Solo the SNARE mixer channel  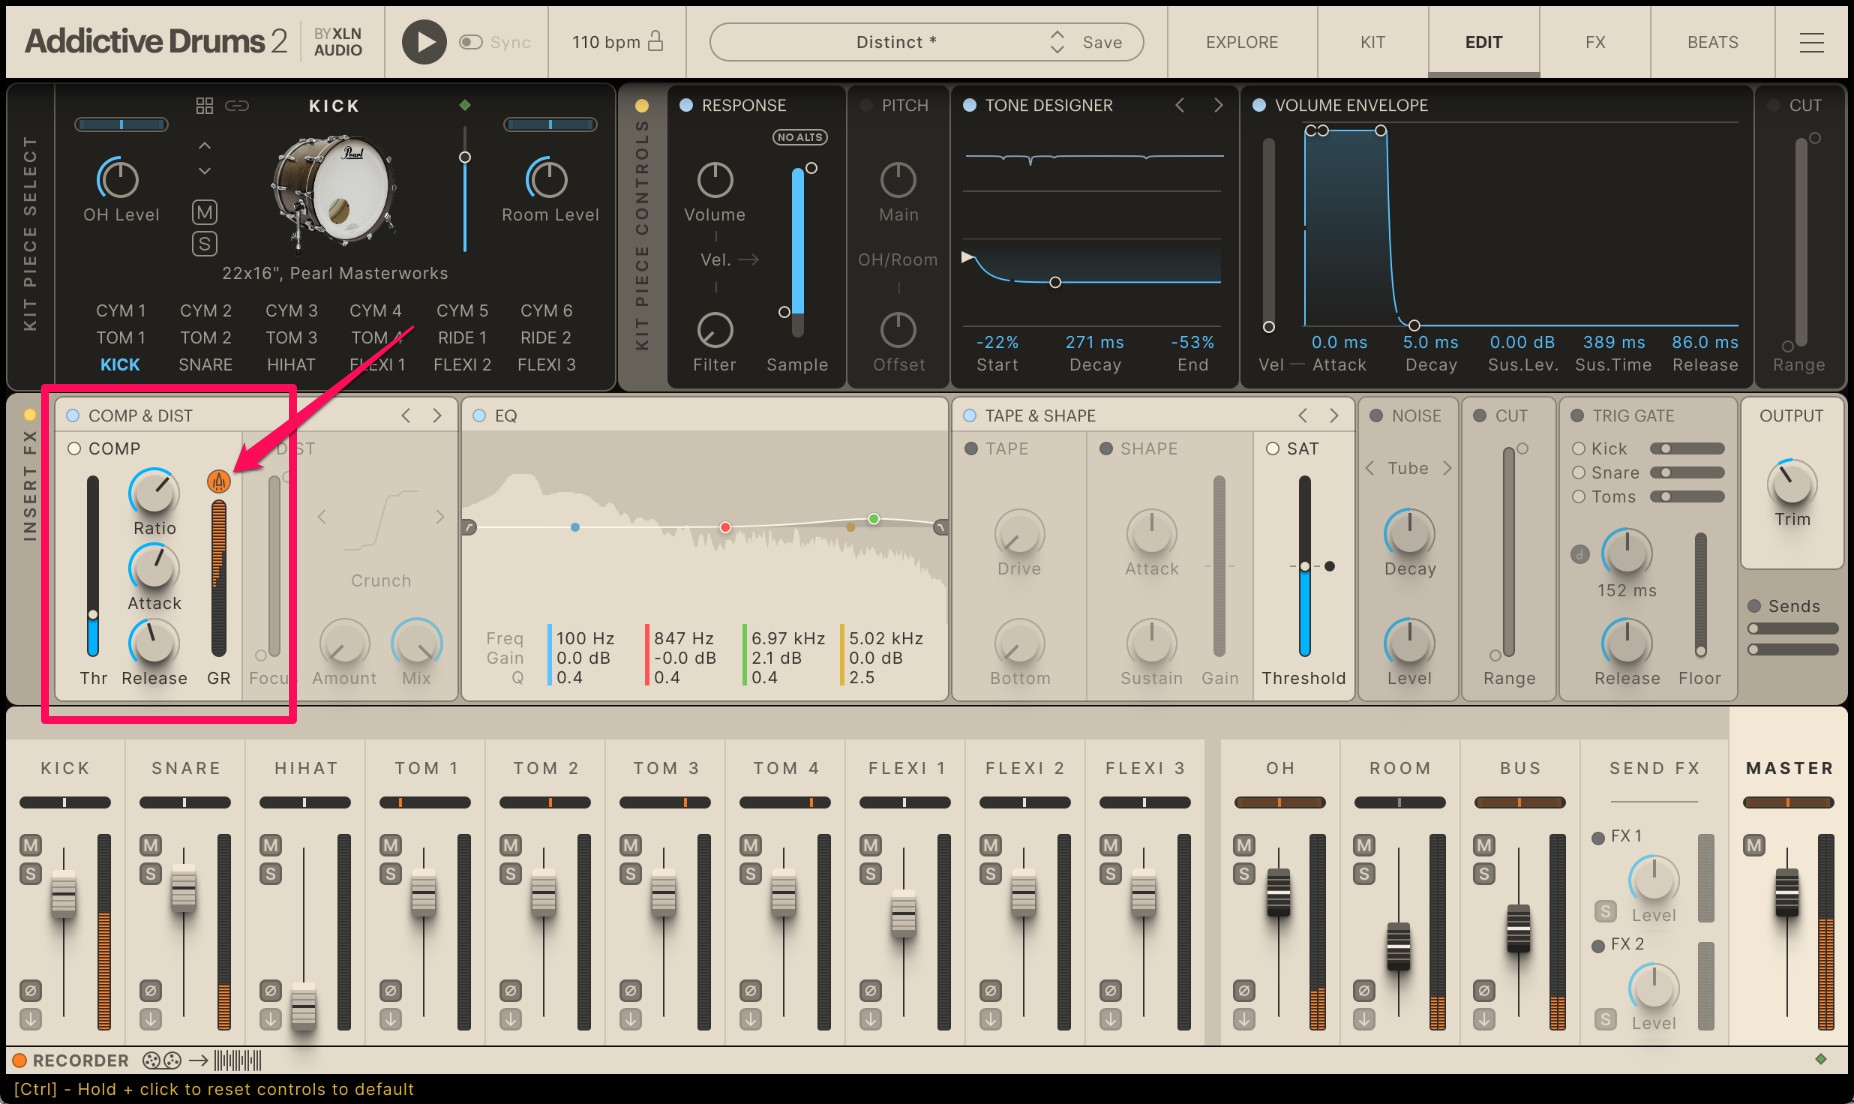151,874
